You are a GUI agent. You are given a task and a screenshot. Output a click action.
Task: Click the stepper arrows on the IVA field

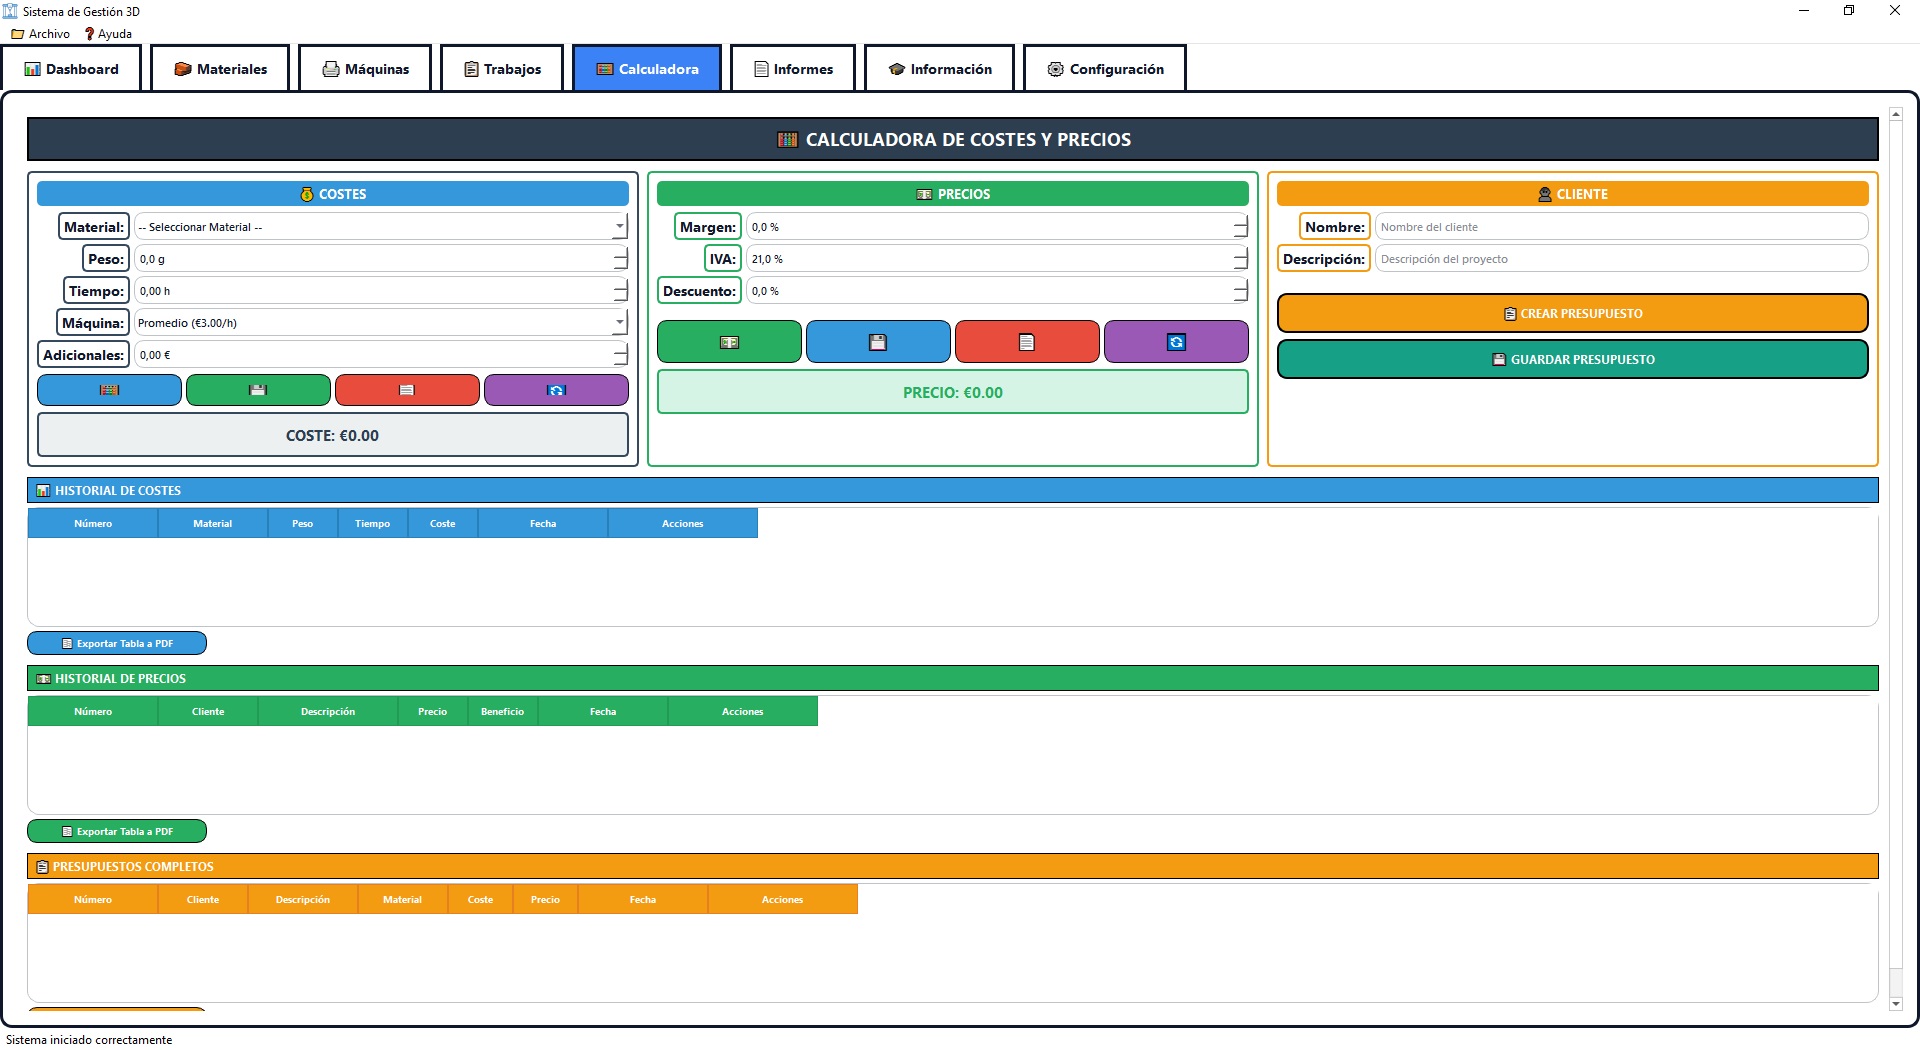(1240, 259)
